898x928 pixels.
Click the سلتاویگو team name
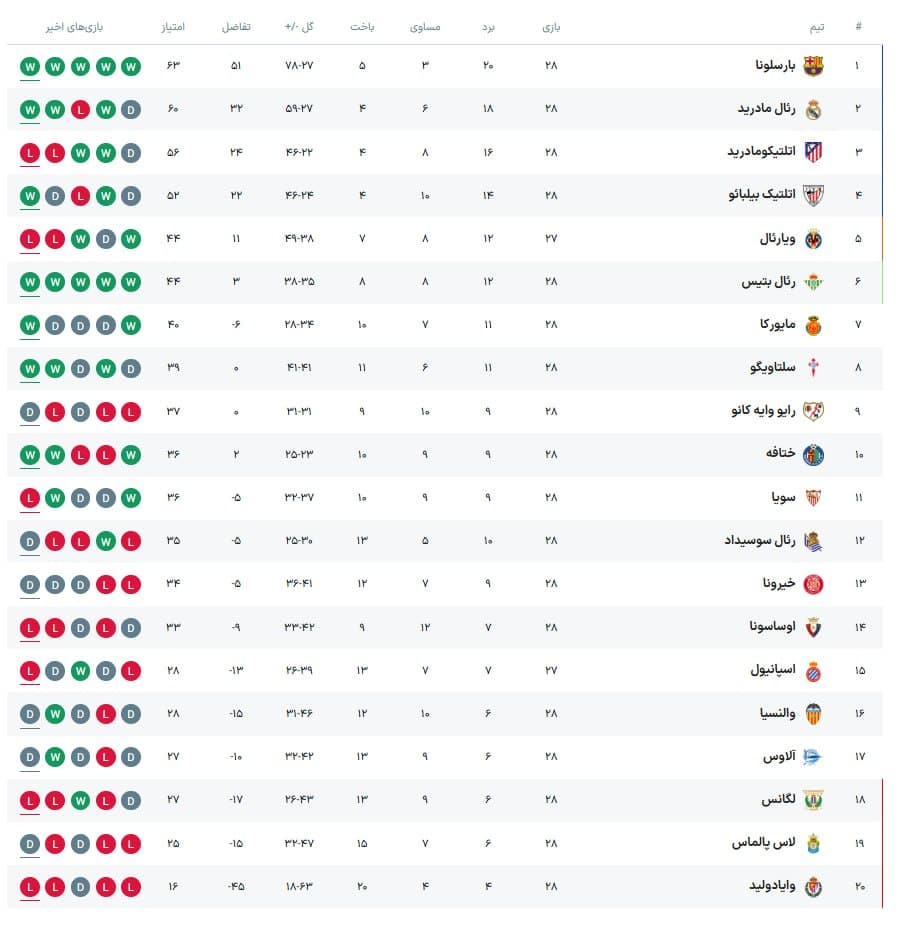point(773,368)
